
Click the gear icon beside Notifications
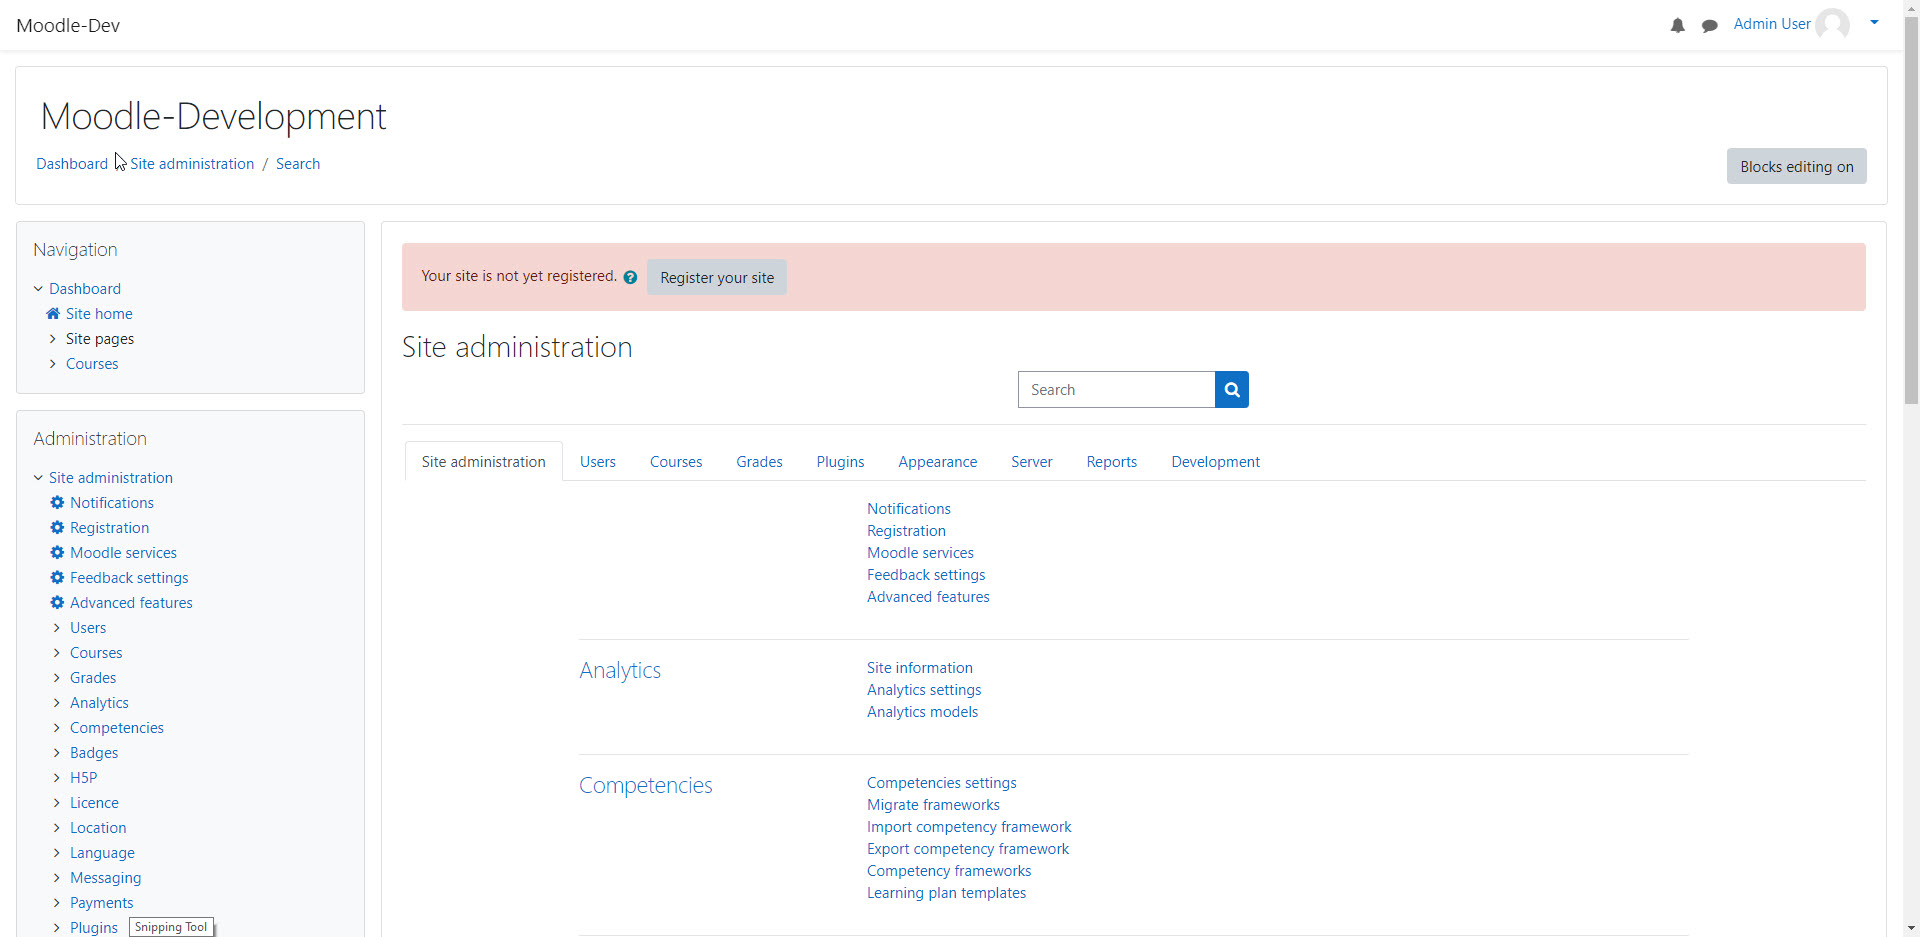[x=57, y=502]
